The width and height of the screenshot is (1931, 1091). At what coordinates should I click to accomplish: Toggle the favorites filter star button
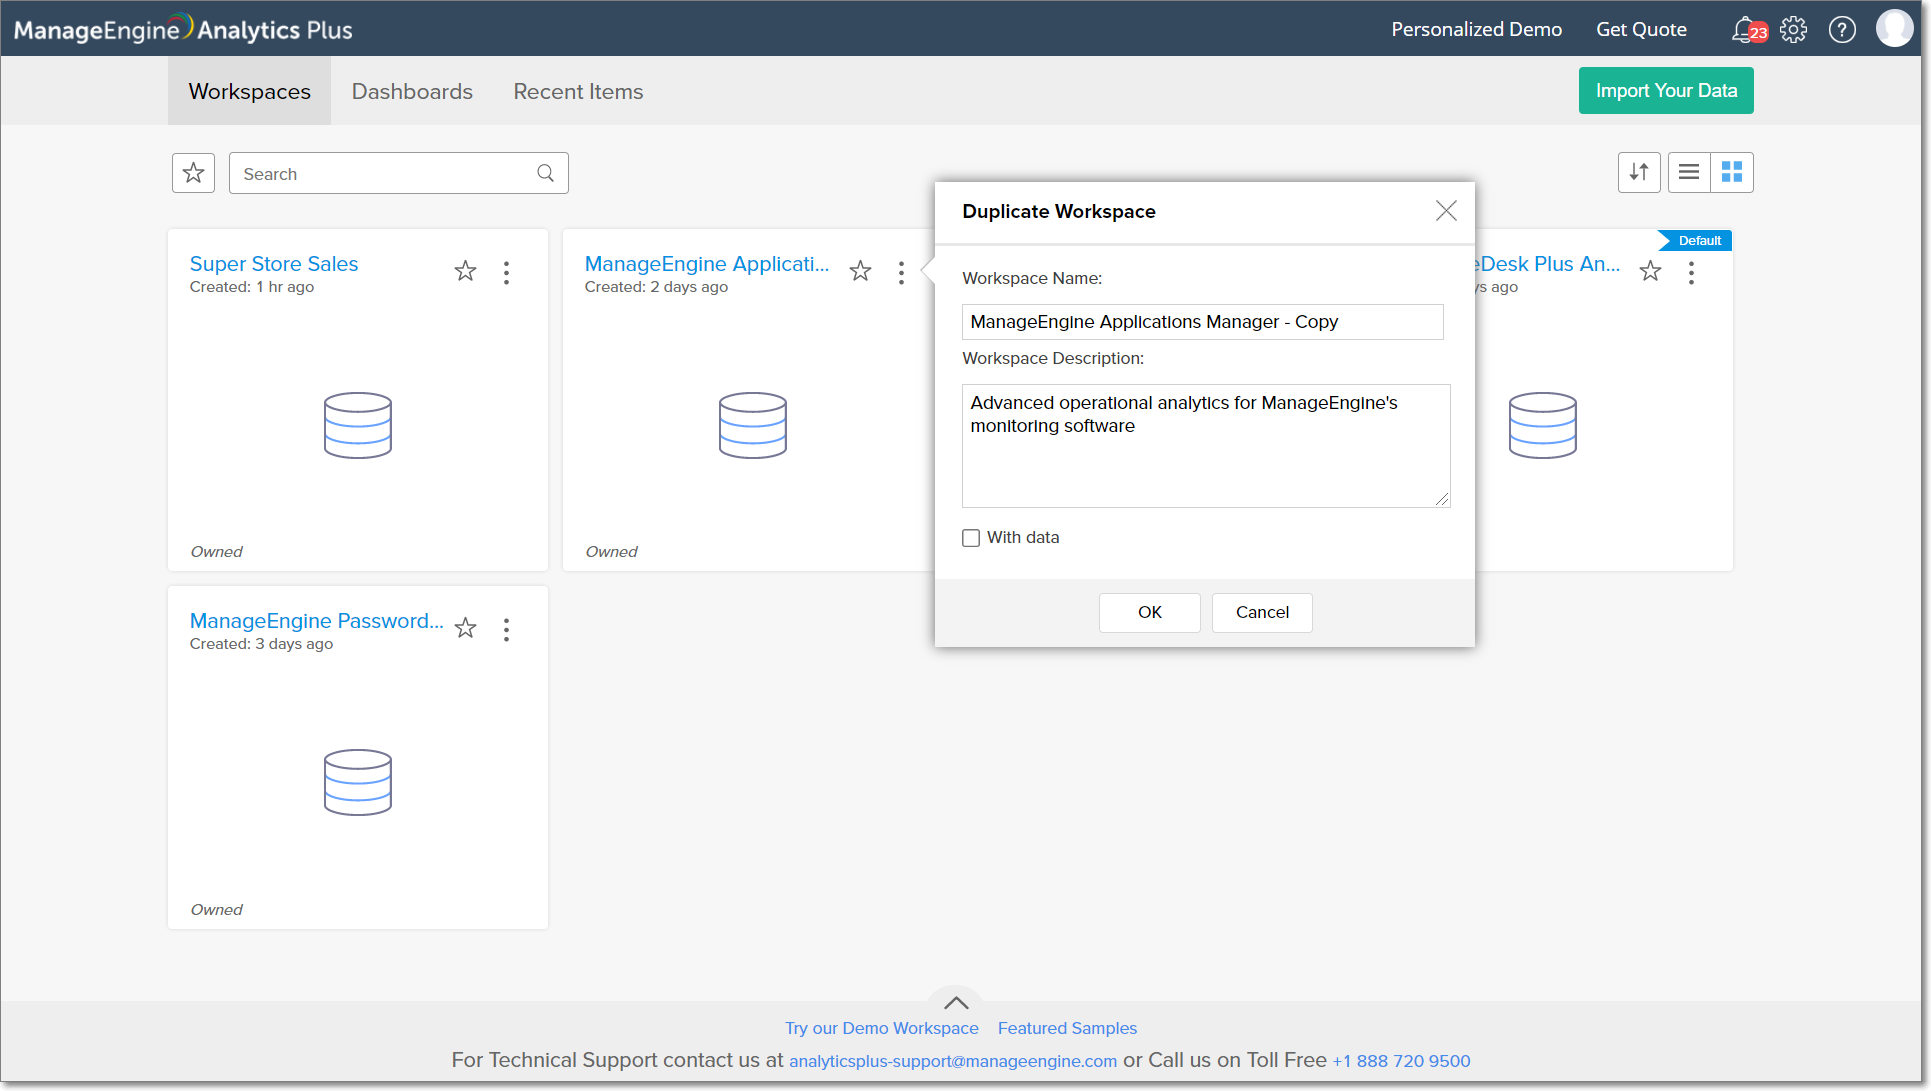pyautogui.click(x=193, y=173)
